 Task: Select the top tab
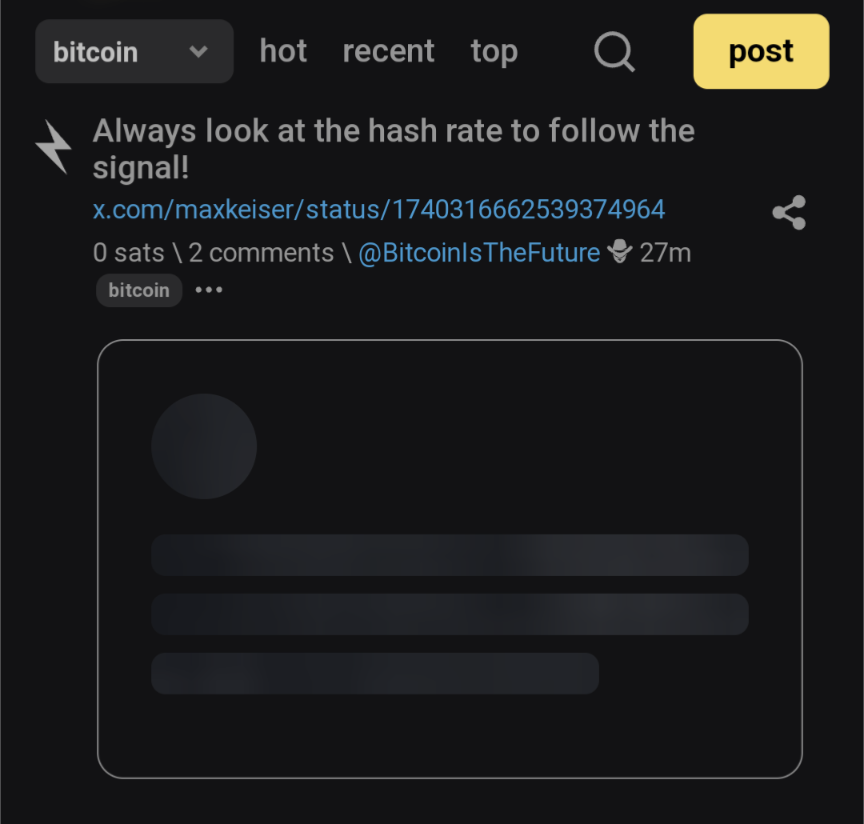(494, 51)
